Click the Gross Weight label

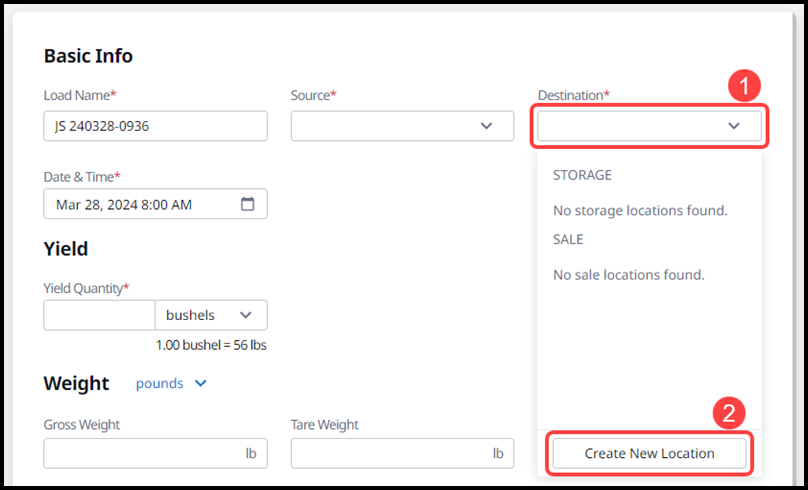(81, 425)
